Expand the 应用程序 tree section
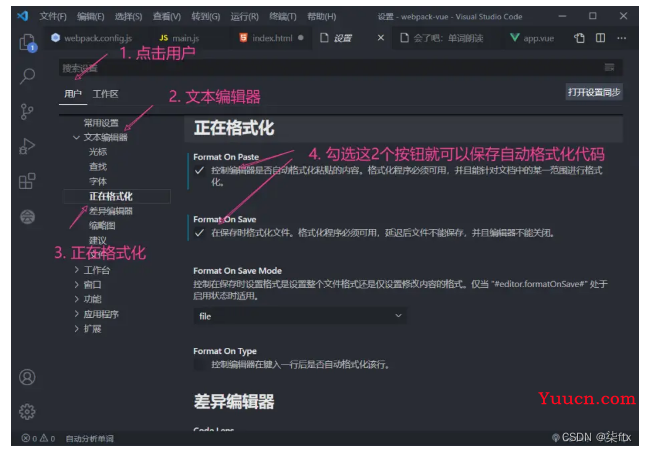 pyautogui.click(x=76, y=314)
